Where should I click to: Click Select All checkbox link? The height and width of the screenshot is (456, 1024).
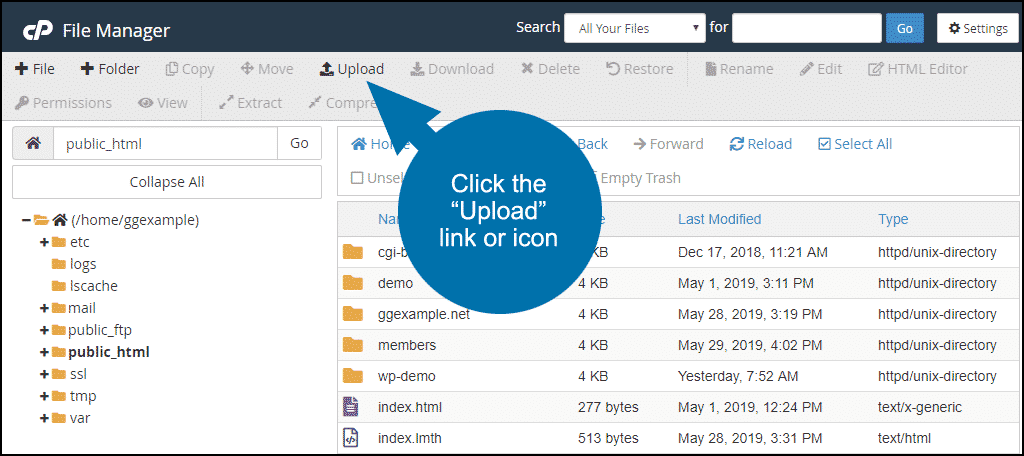pyautogui.click(x=855, y=144)
